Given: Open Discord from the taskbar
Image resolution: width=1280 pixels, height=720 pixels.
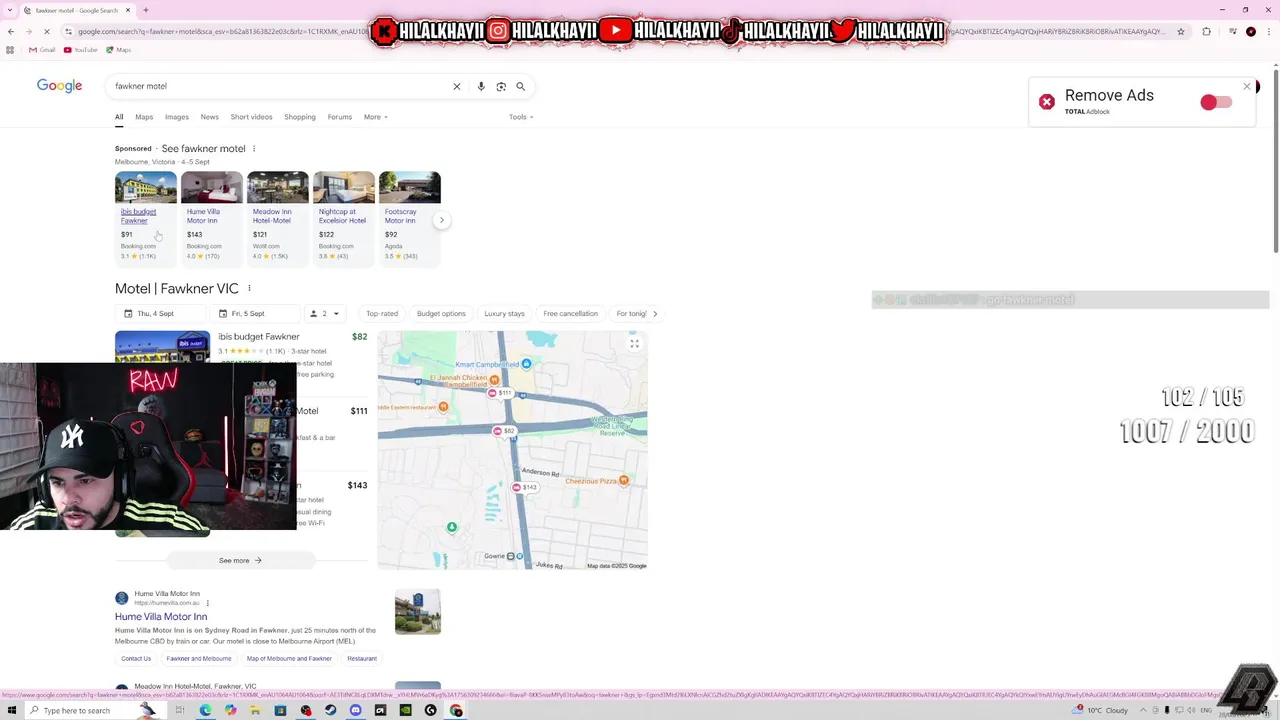Looking at the screenshot, I should point(355,711).
